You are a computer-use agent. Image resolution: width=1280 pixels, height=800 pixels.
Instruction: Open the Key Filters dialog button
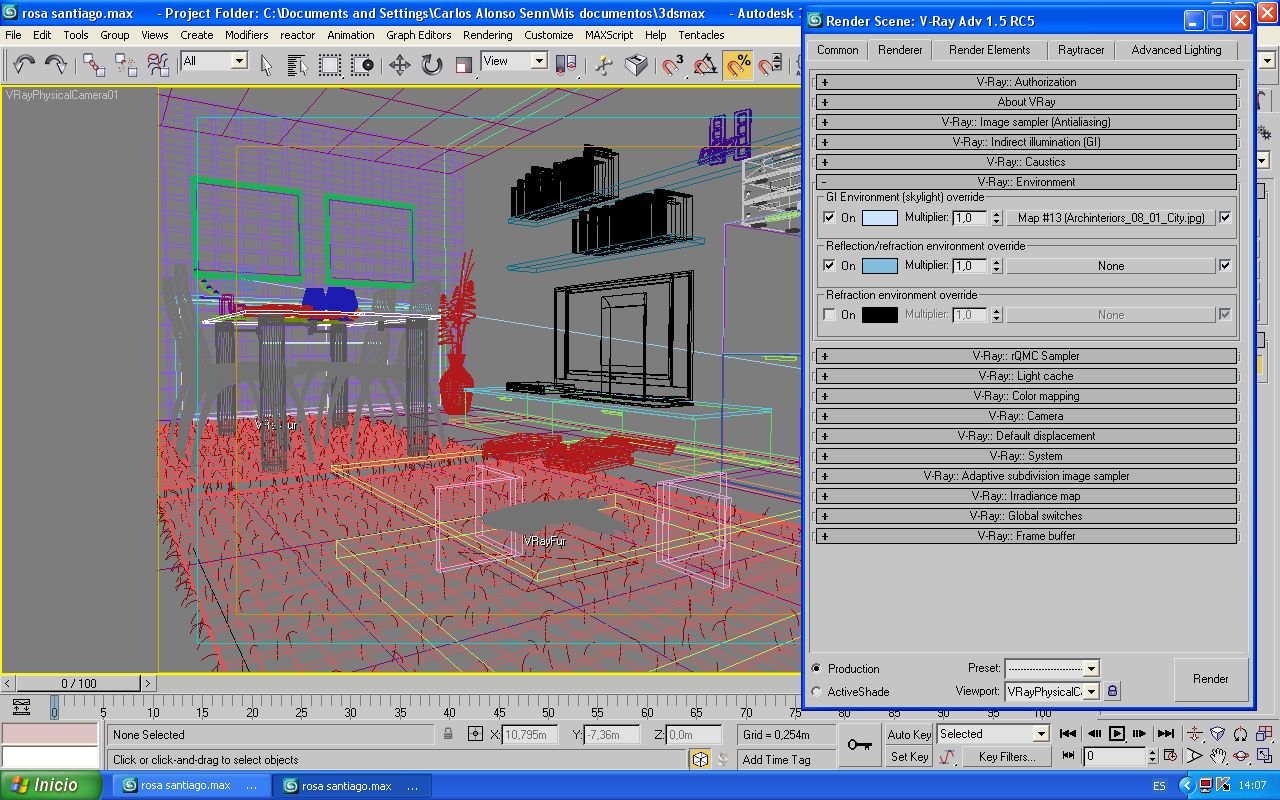1007,756
